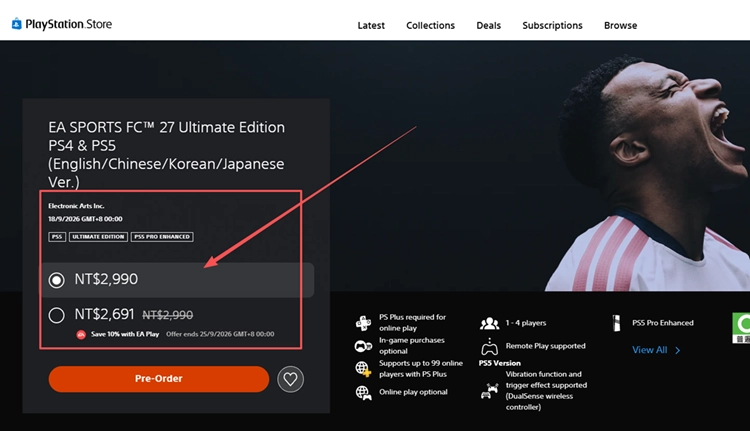750x431 pixels.
Task: Click the PS Plus required for online play text
Action: click(412, 323)
